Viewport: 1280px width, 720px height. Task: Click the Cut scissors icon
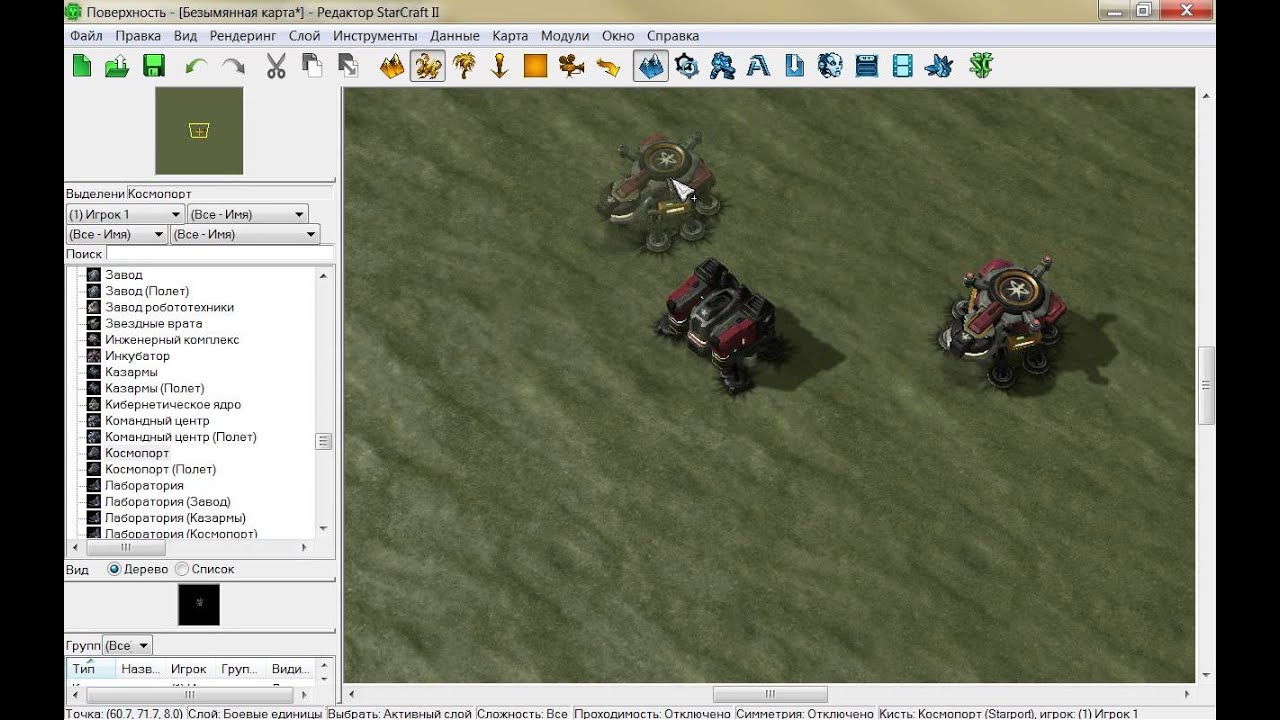pyautogui.click(x=276, y=67)
